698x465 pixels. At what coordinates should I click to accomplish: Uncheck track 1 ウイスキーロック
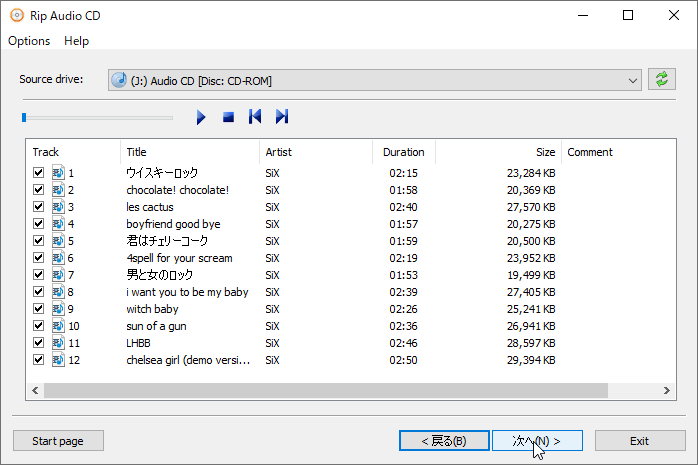coord(38,173)
